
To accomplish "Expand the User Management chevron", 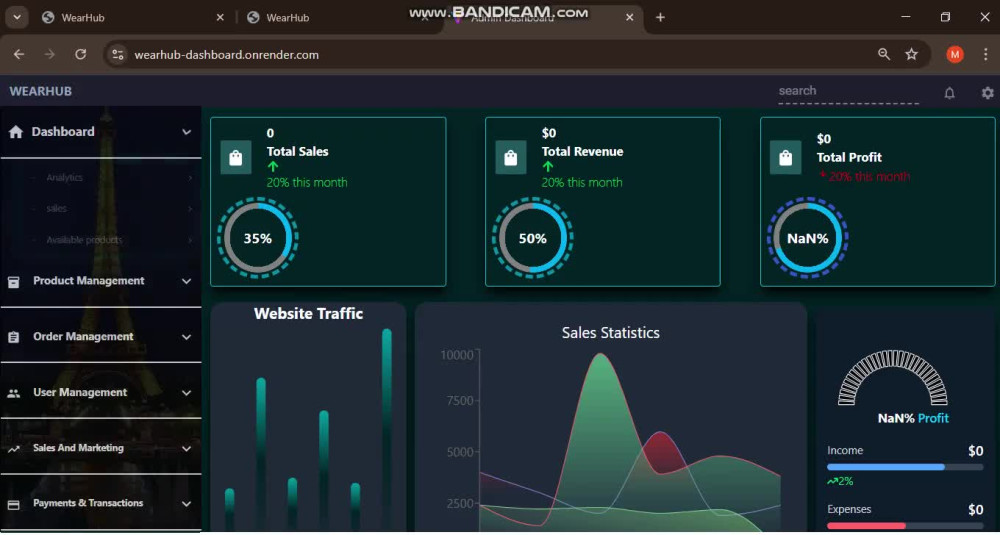I will [x=186, y=393].
